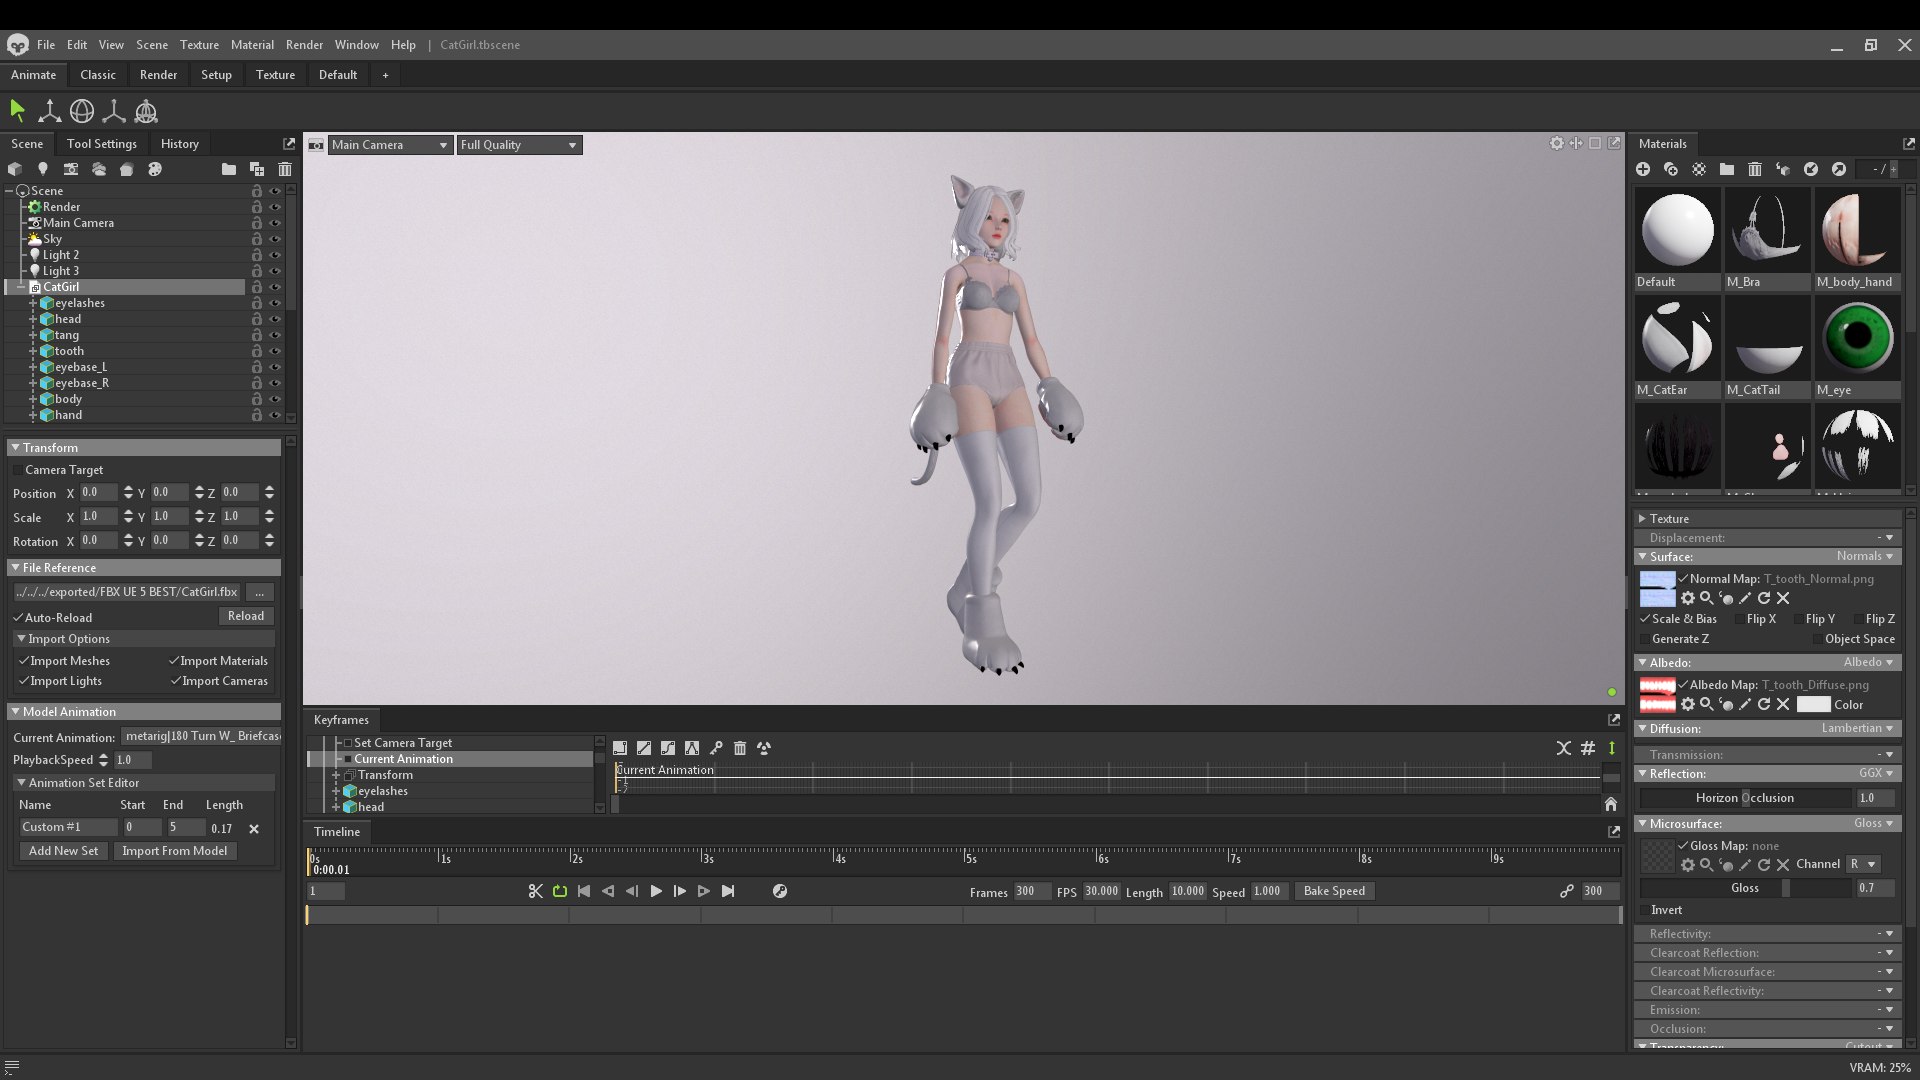Toggle visibility of eyelashes mesh

pos(275,303)
